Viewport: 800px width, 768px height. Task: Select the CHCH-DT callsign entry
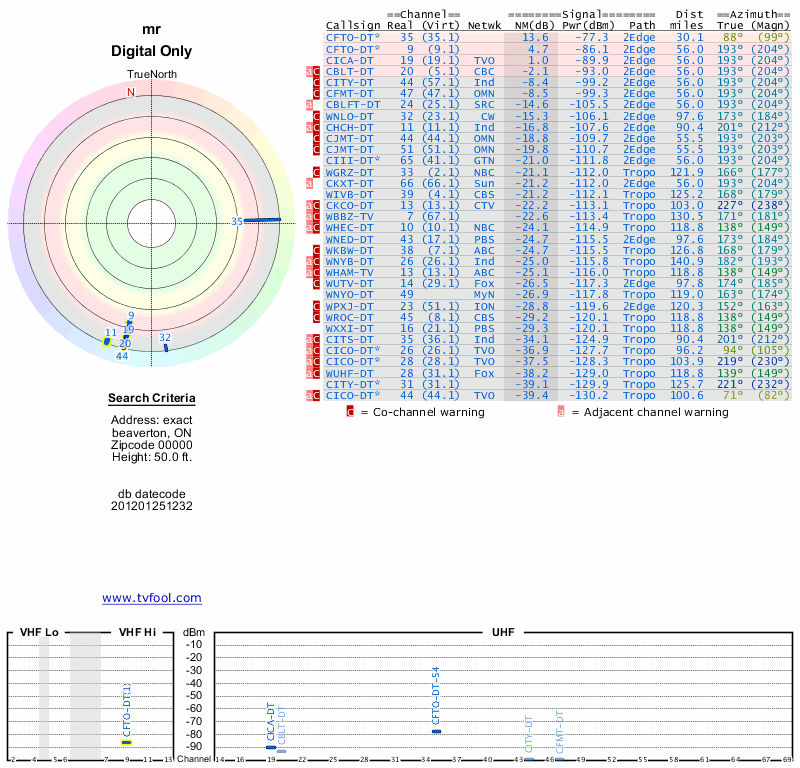(350, 127)
